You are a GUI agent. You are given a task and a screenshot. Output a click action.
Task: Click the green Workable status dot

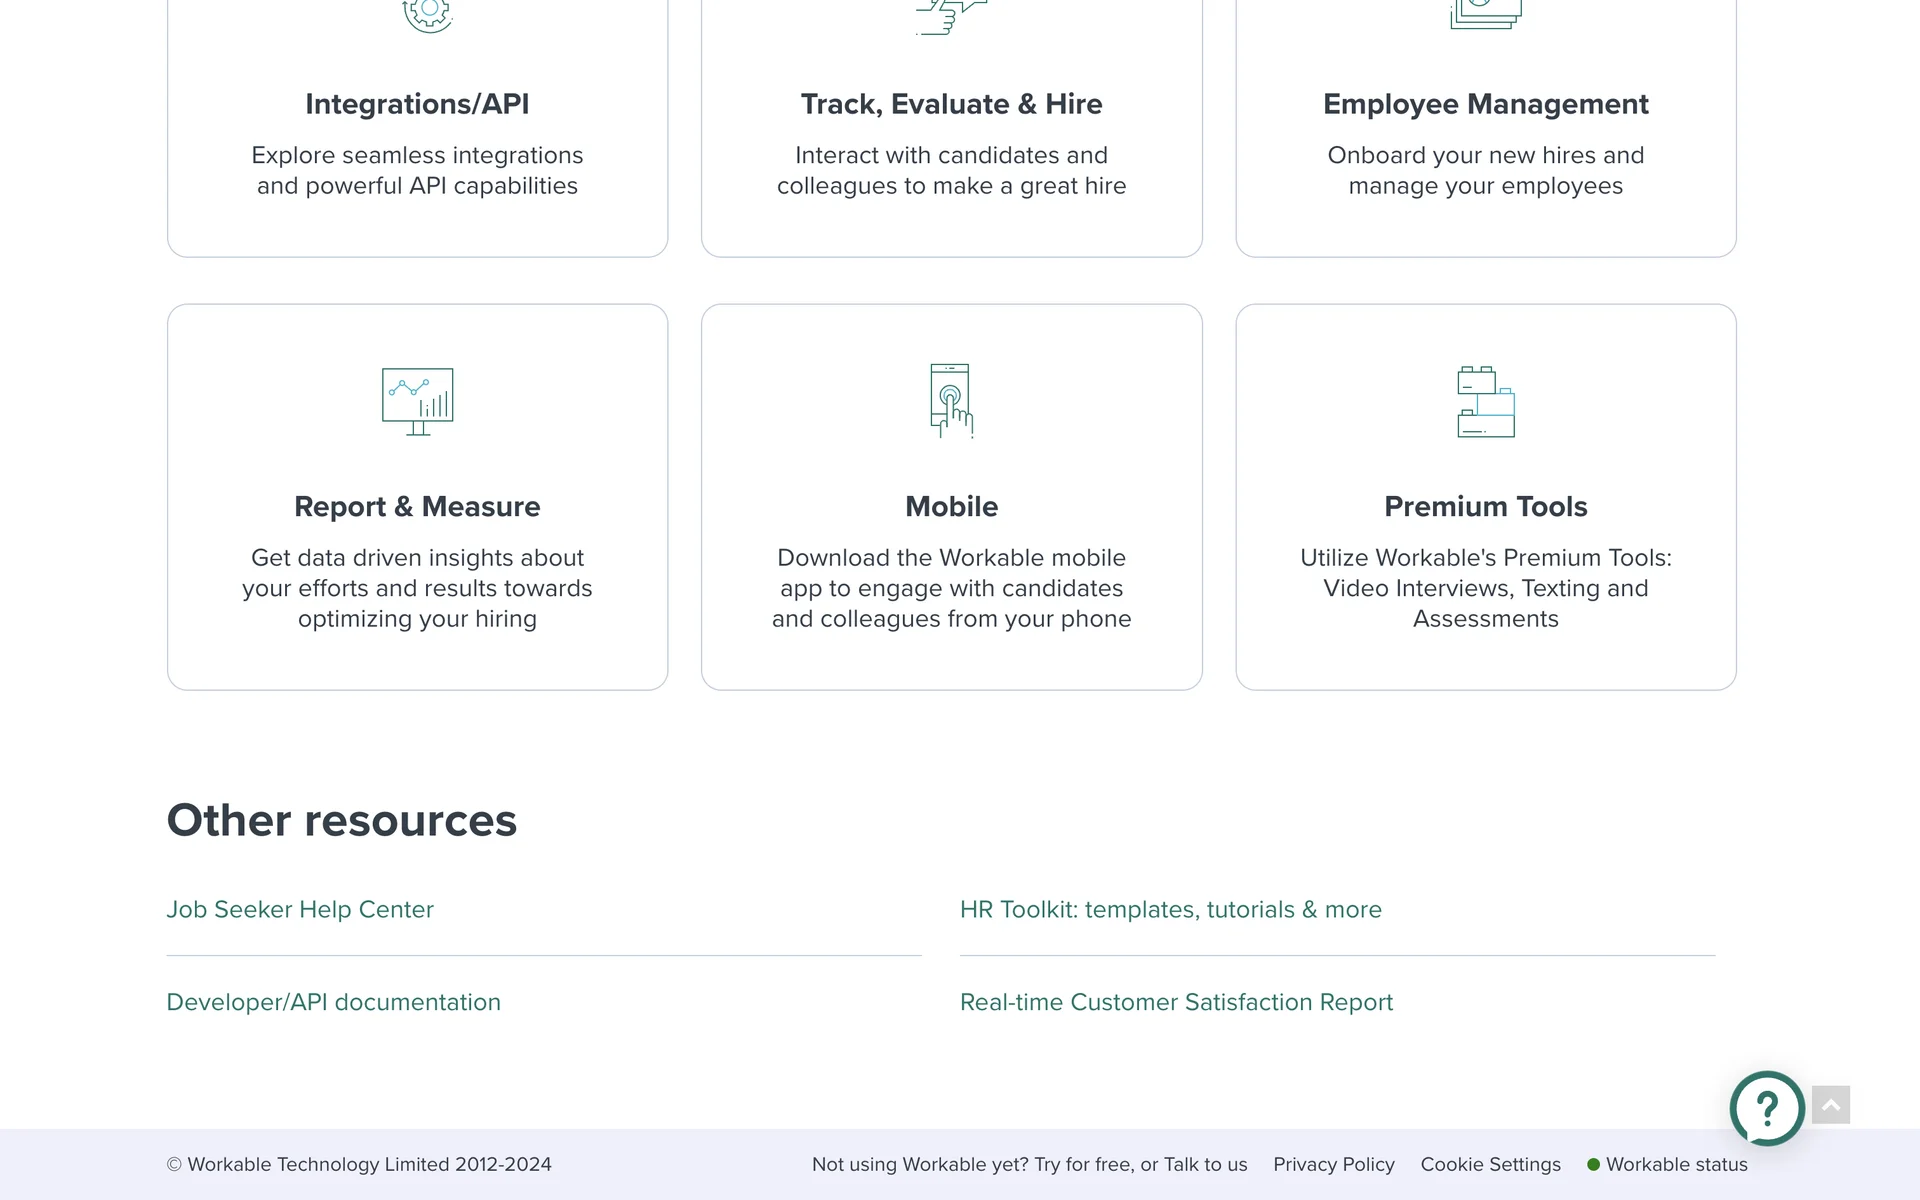1593,1164
